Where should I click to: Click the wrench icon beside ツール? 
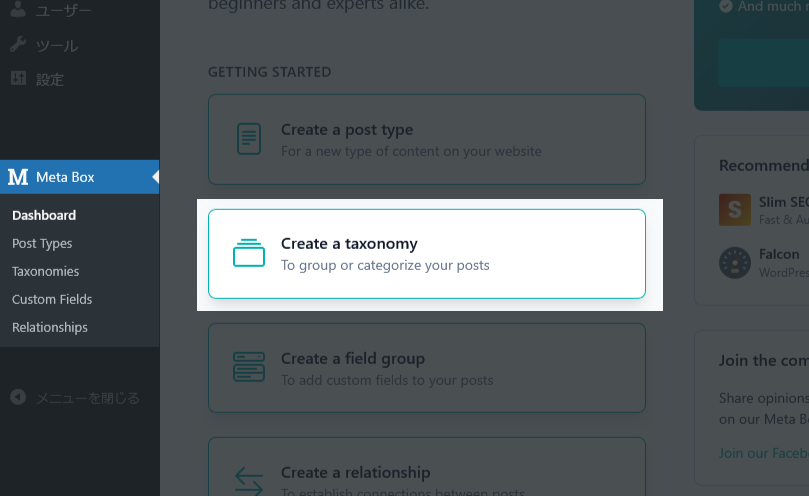[x=17, y=45]
